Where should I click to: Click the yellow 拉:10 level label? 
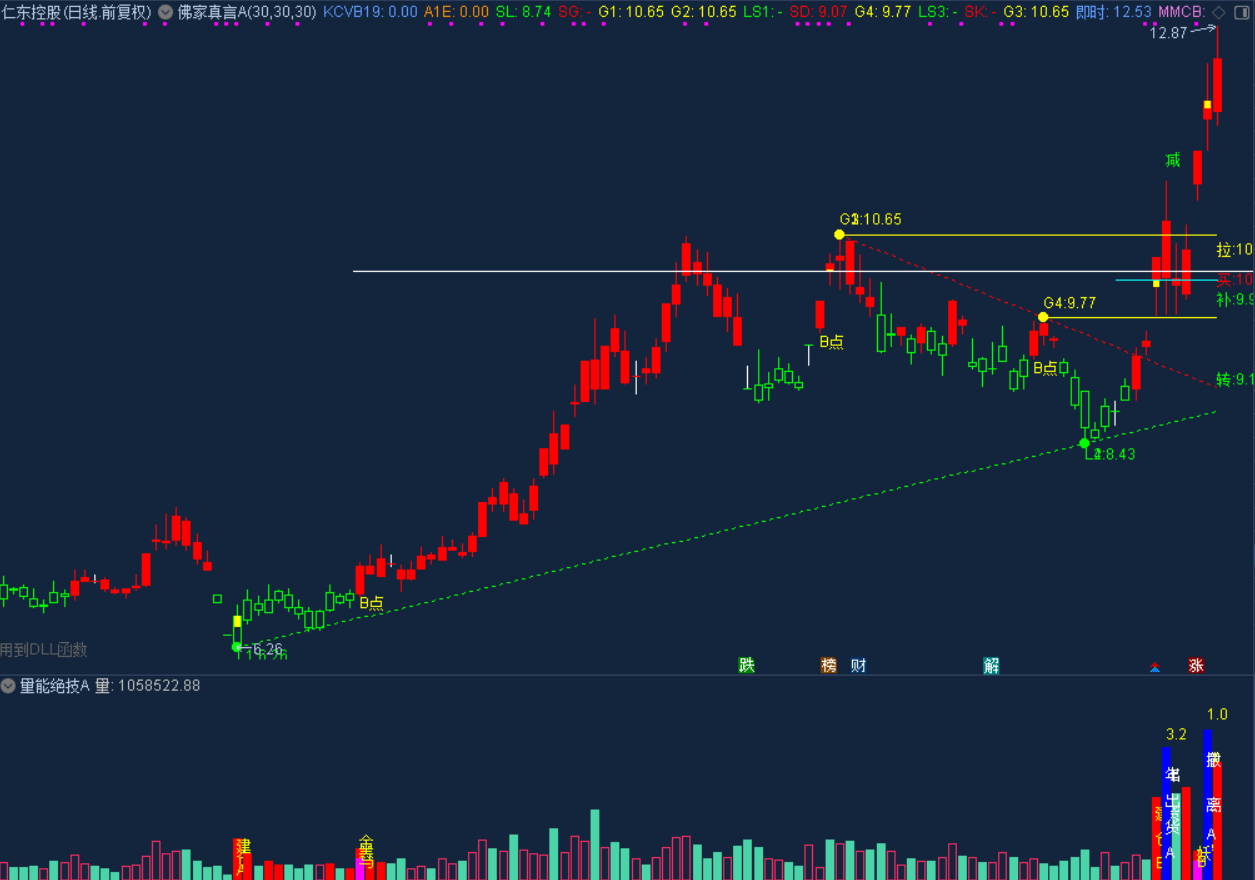(x=1235, y=250)
